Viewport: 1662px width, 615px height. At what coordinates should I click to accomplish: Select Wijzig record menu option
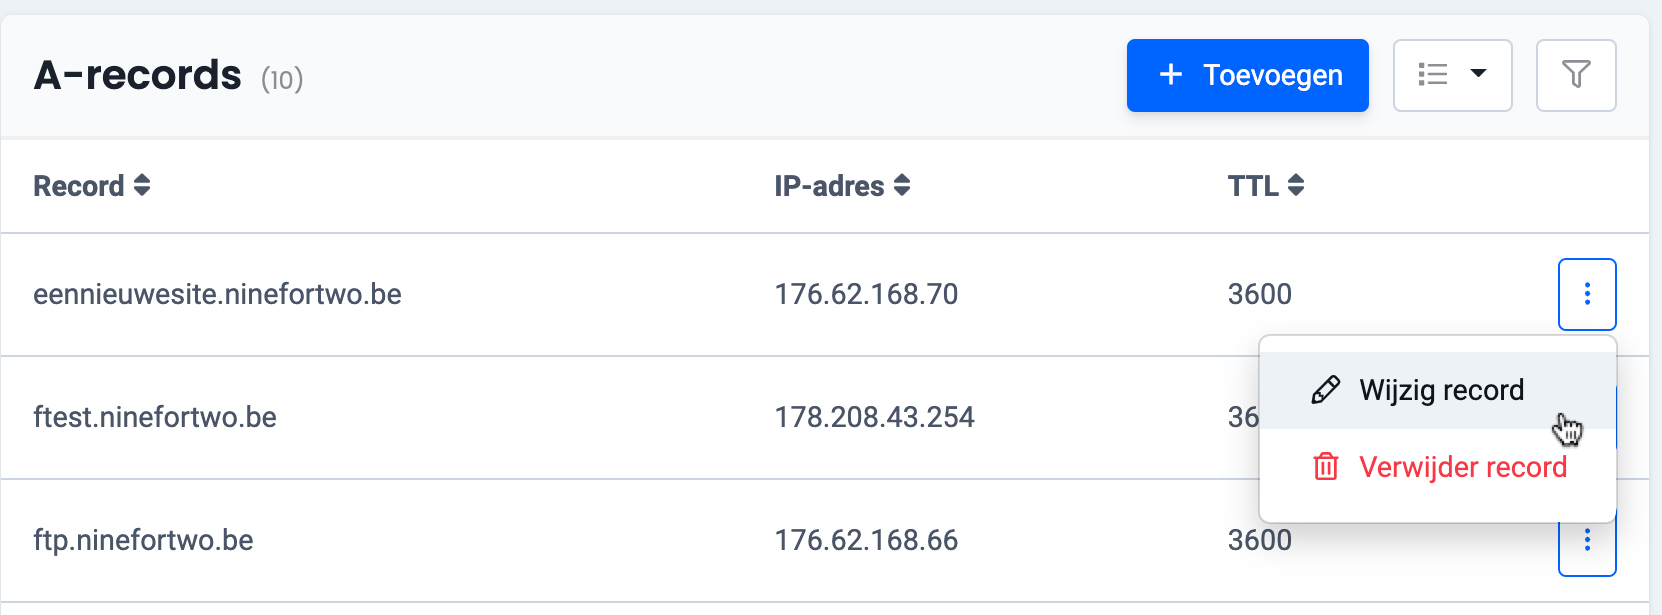[x=1440, y=390]
